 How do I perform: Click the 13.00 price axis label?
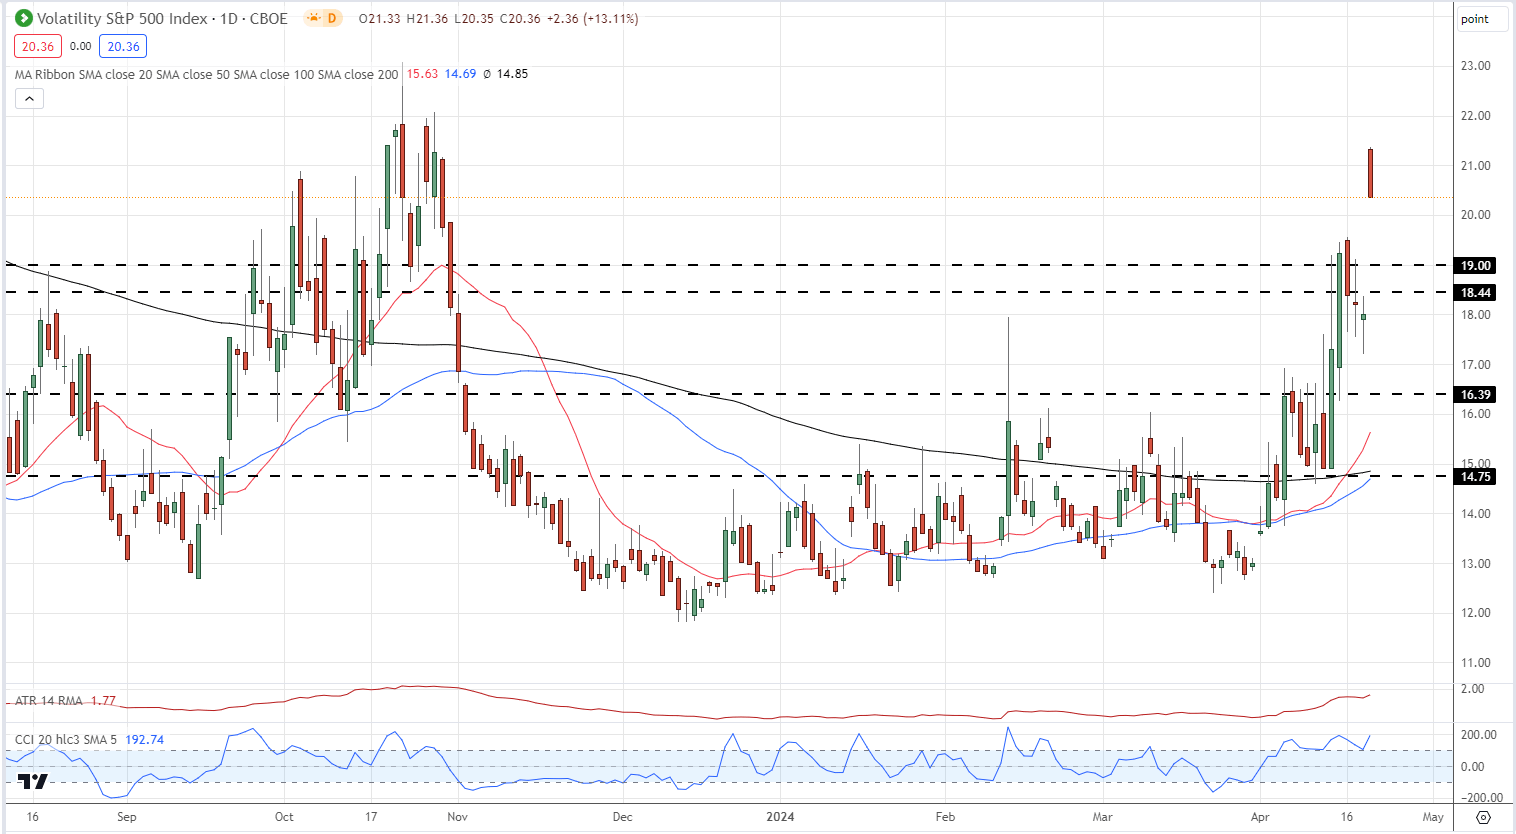(1476, 564)
